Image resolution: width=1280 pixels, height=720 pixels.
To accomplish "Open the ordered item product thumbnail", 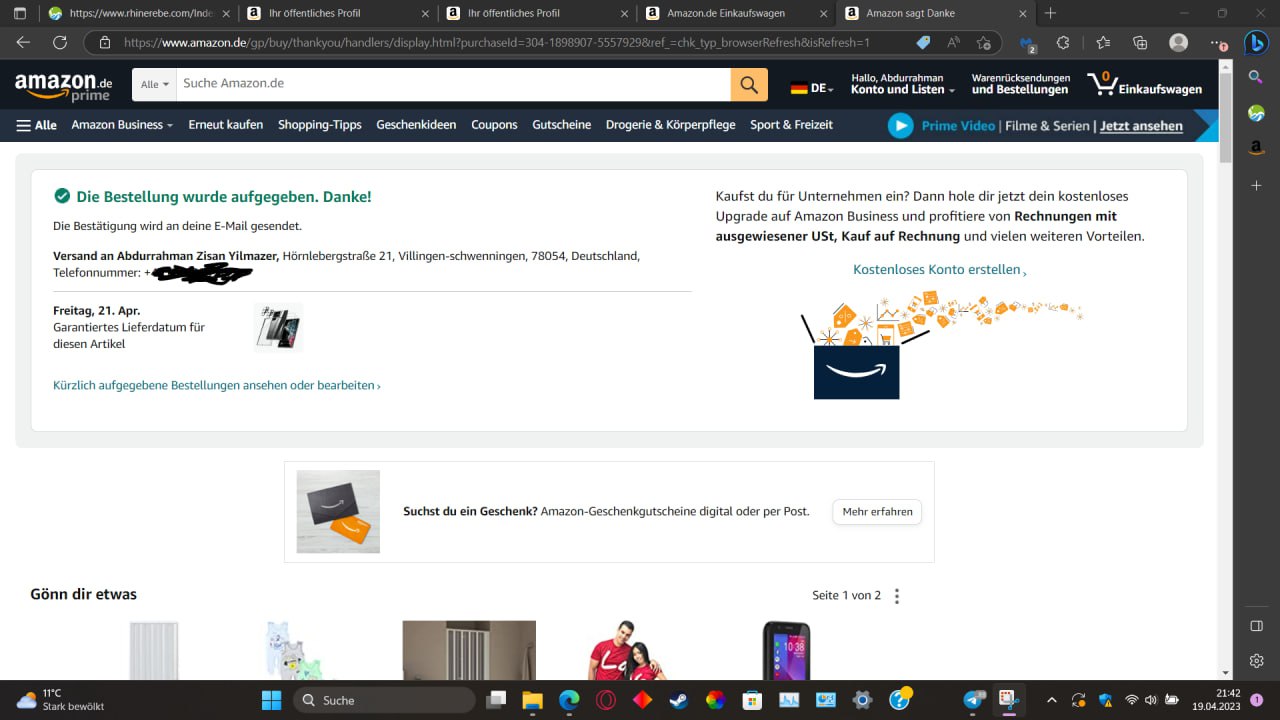I will point(278,328).
